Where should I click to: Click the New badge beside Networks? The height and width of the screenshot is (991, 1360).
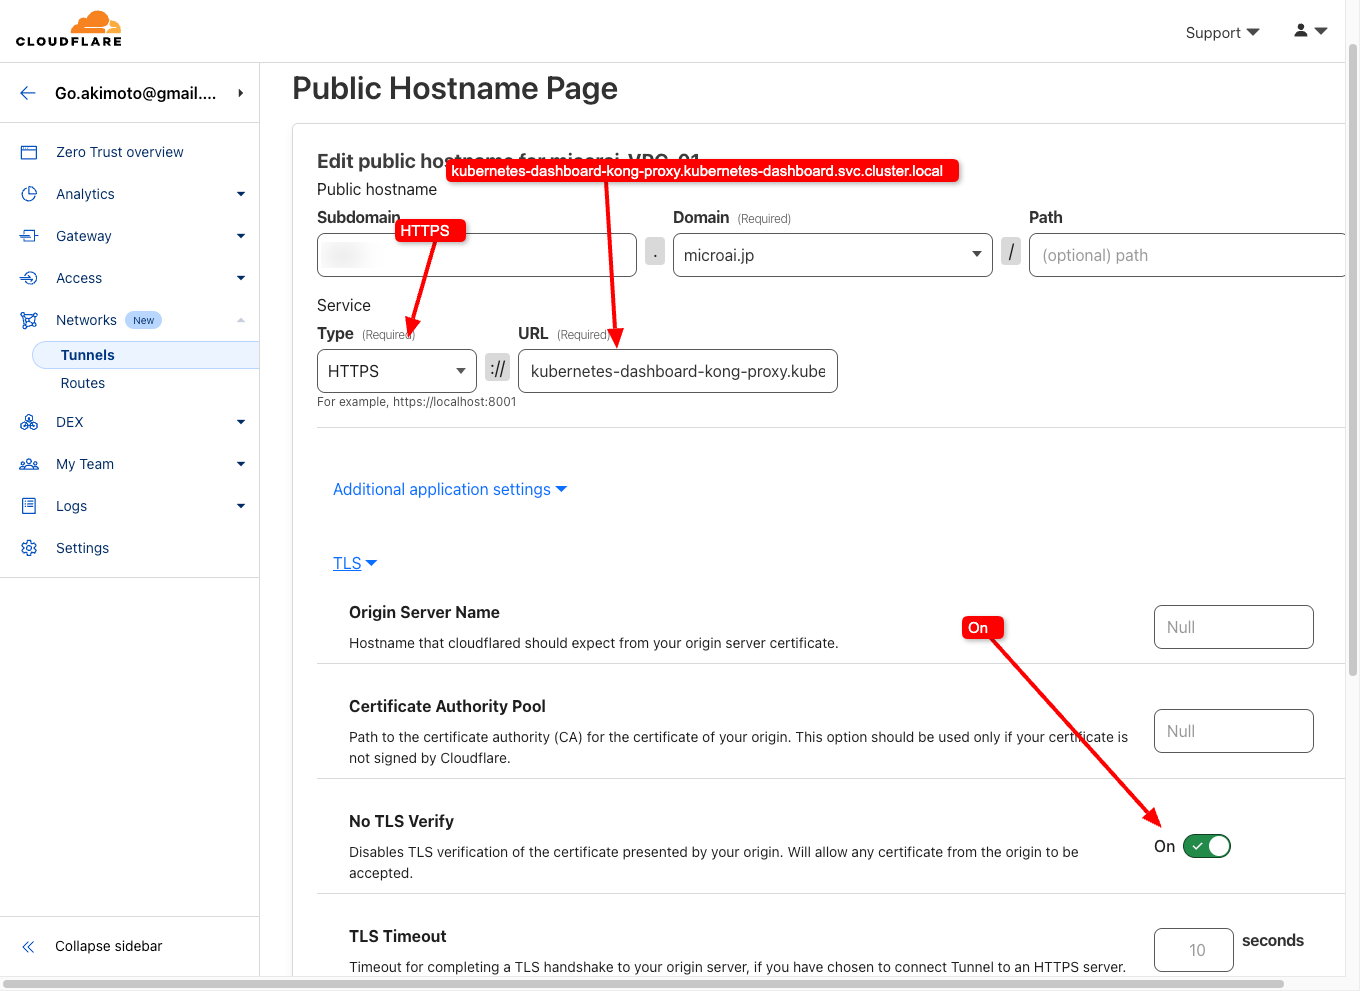[144, 320]
